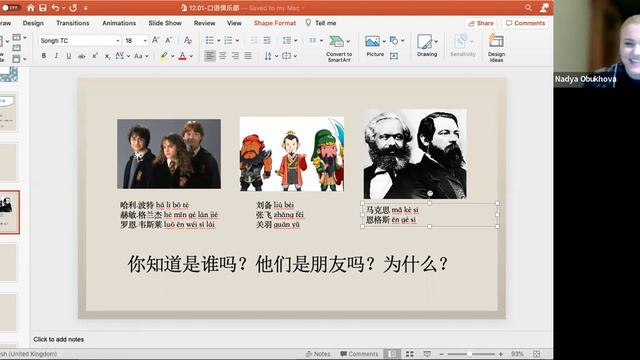Viewport: 640px width, 360px height.
Task: Open the text Columns menu
Action: tap(316, 40)
